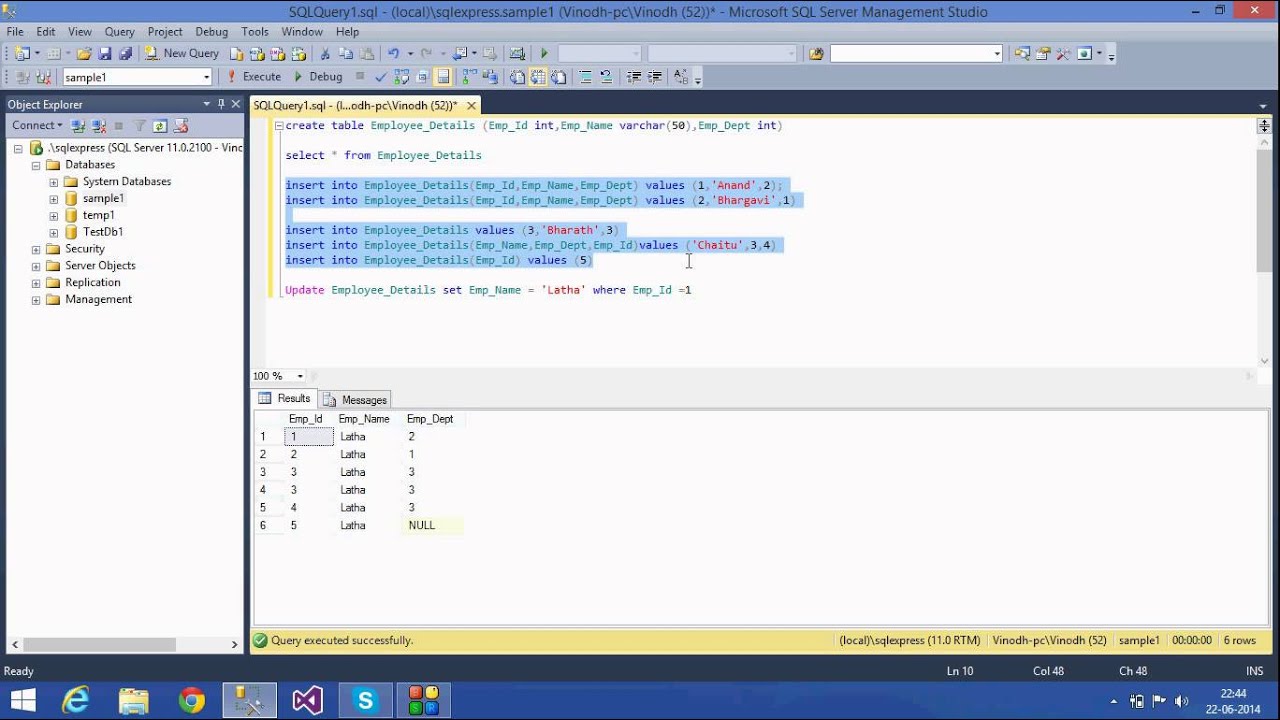Toggle Include Actual Execution Plan button
Screen dimensions: 1280x720
tap(468, 77)
